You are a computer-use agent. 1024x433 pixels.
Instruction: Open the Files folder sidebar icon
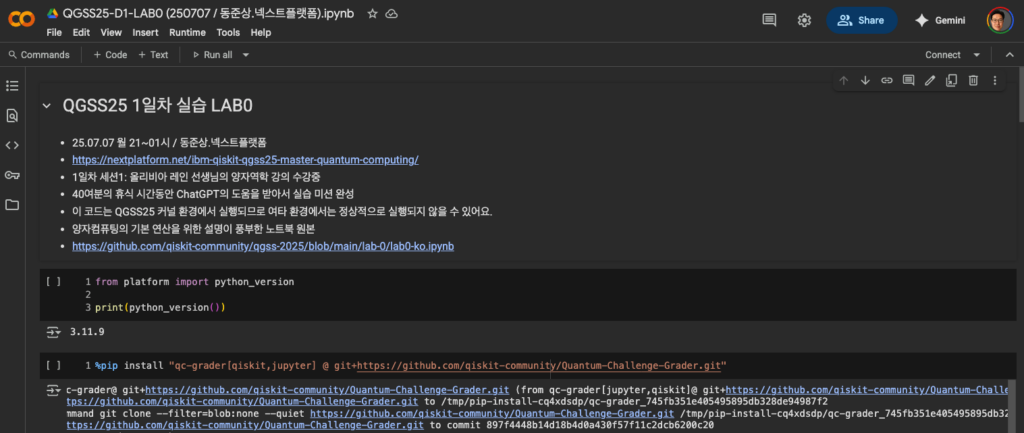click(x=12, y=205)
